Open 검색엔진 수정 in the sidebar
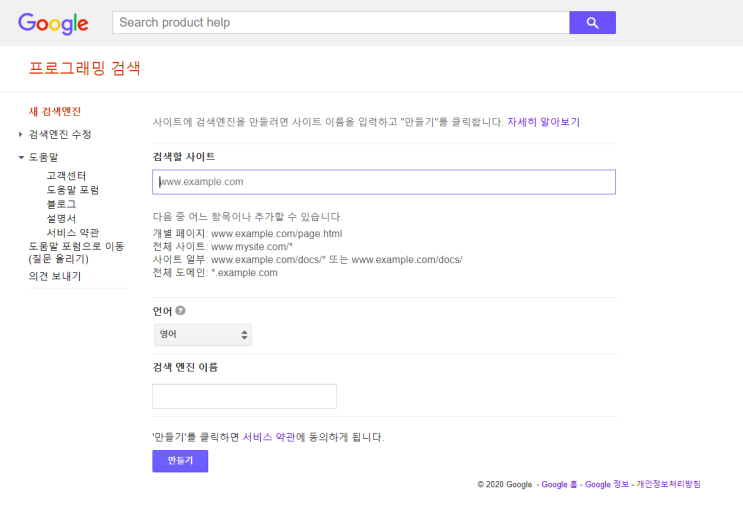 coord(60,135)
